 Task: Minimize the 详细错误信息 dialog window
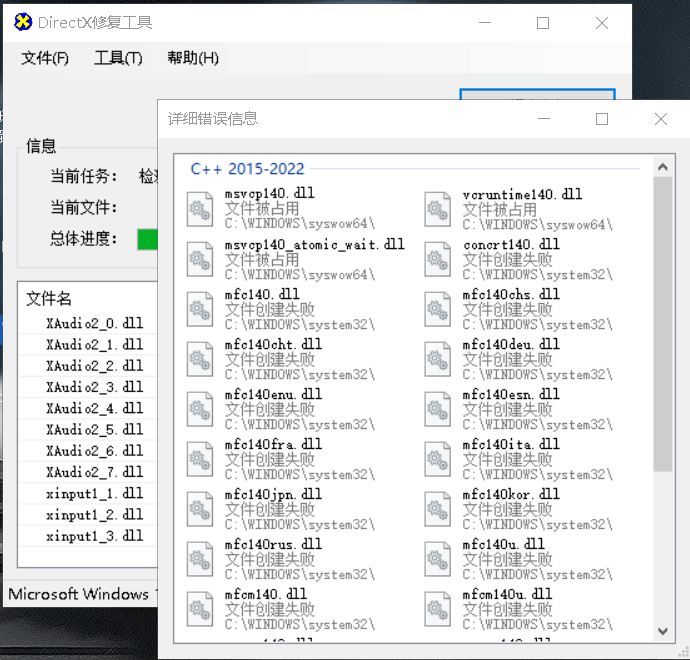(x=544, y=119)
